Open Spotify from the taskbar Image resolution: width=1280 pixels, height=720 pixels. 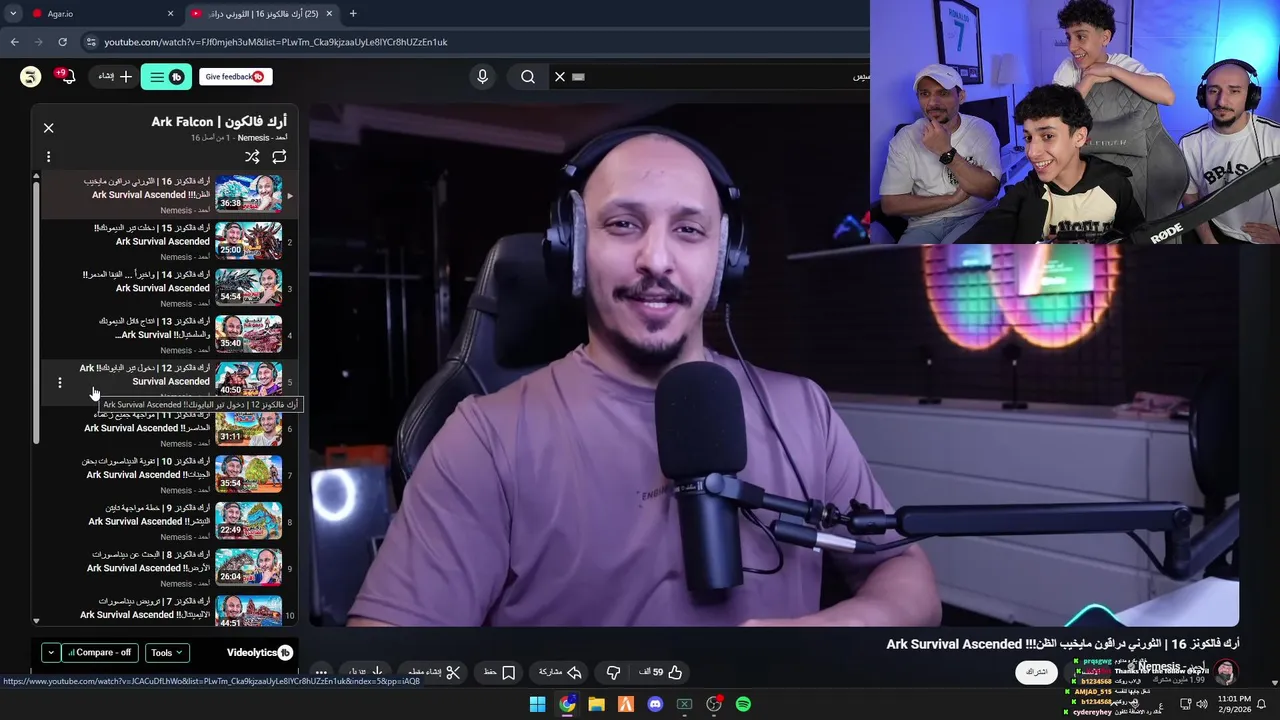(x=743, y=704)
